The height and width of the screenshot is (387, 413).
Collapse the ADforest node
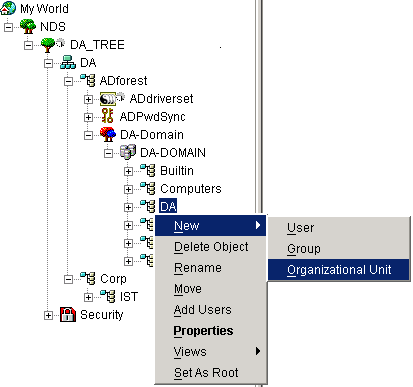click(x=68, y=81)
